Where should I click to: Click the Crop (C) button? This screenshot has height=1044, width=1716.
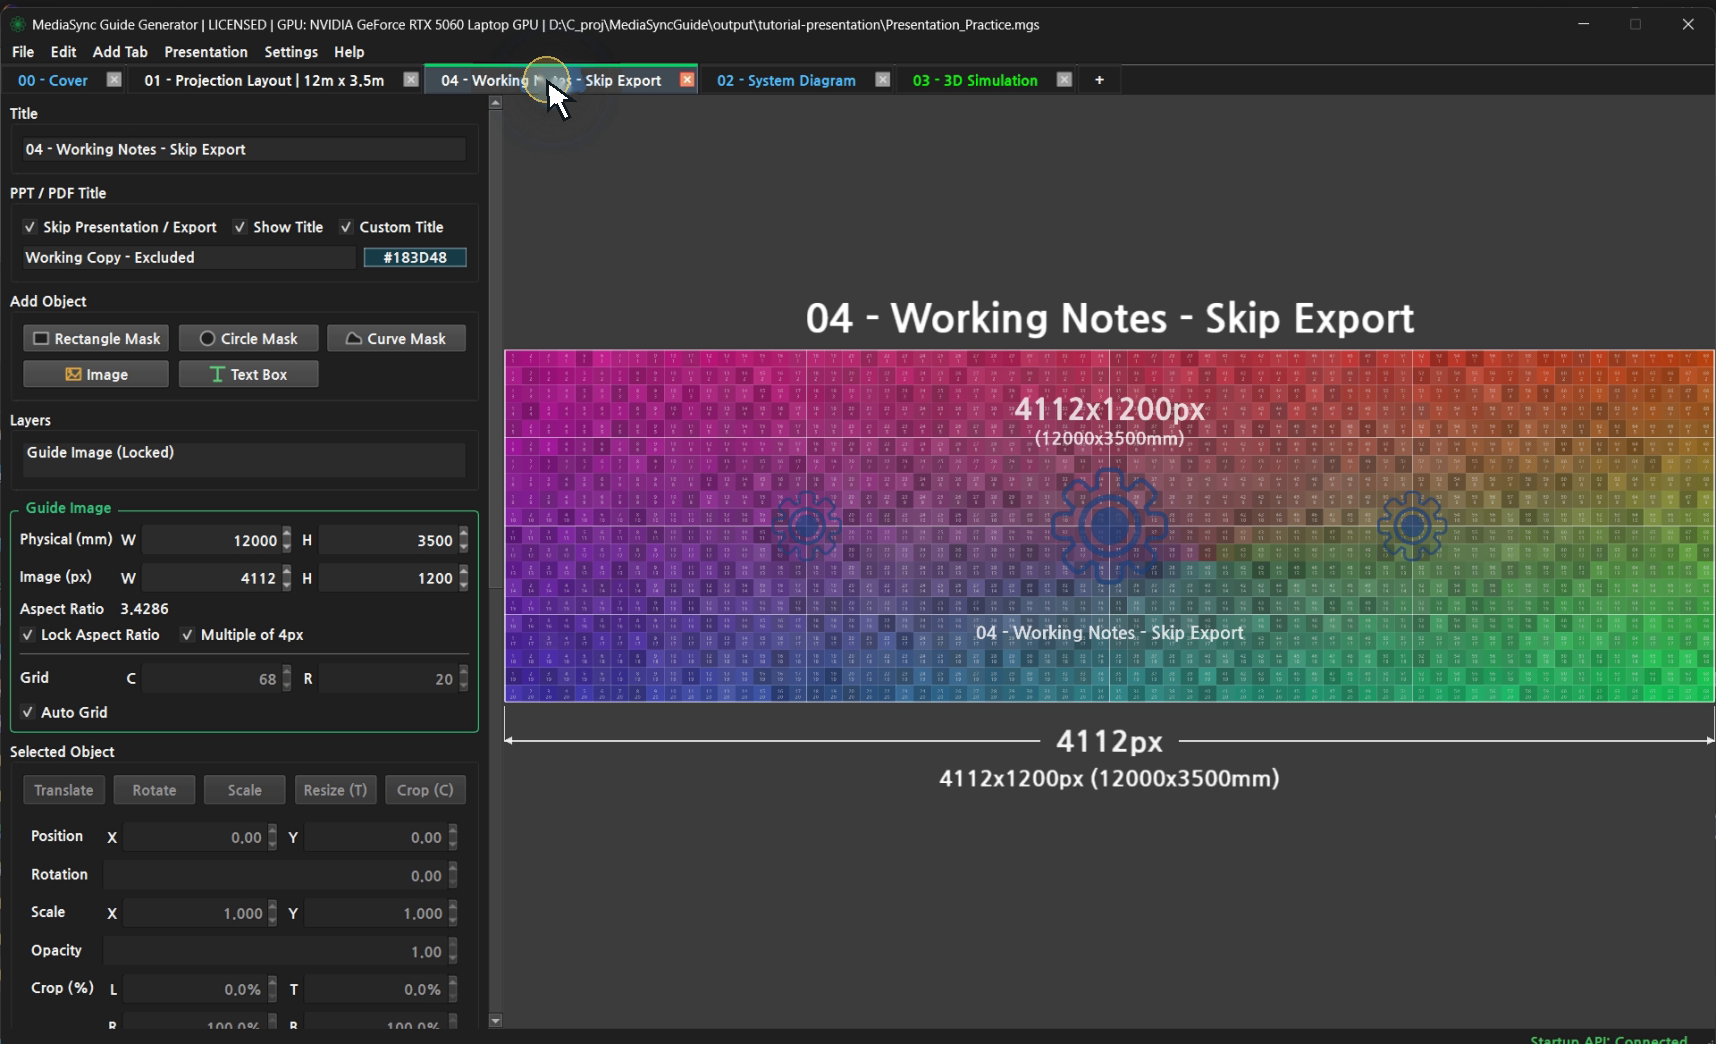[x=425, y=790]
